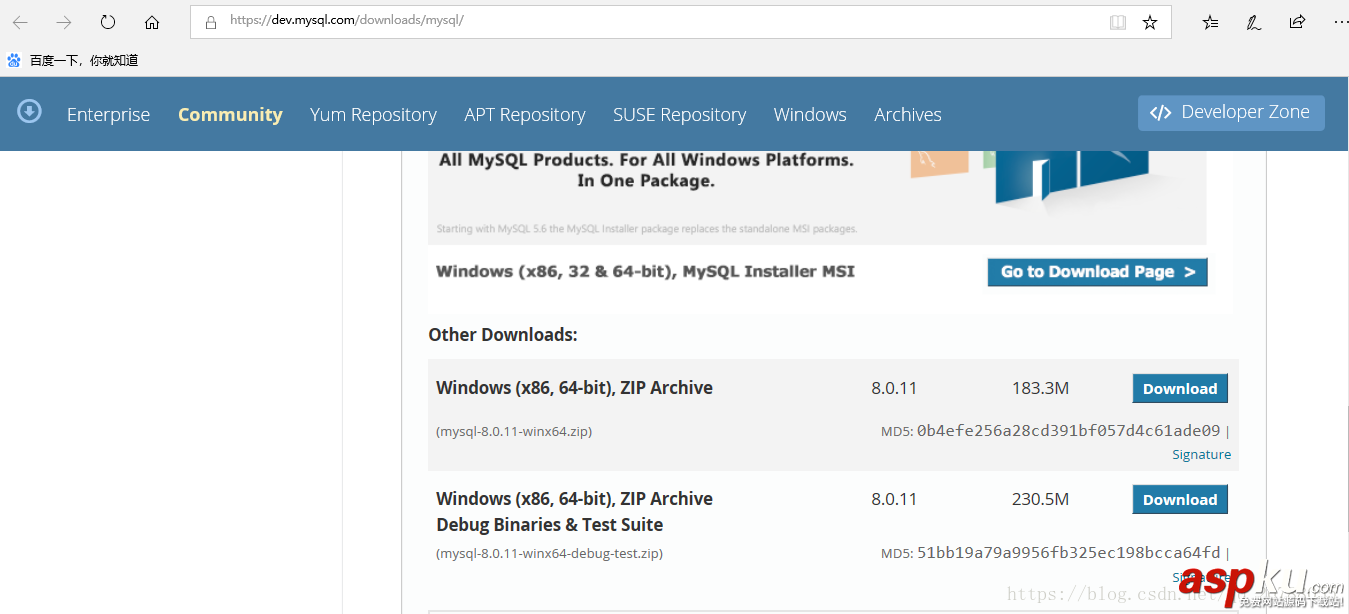Select the 183.3M file size text
Screen dimensions: 1349x614
pyautogui.click(x=1040, y=388)
